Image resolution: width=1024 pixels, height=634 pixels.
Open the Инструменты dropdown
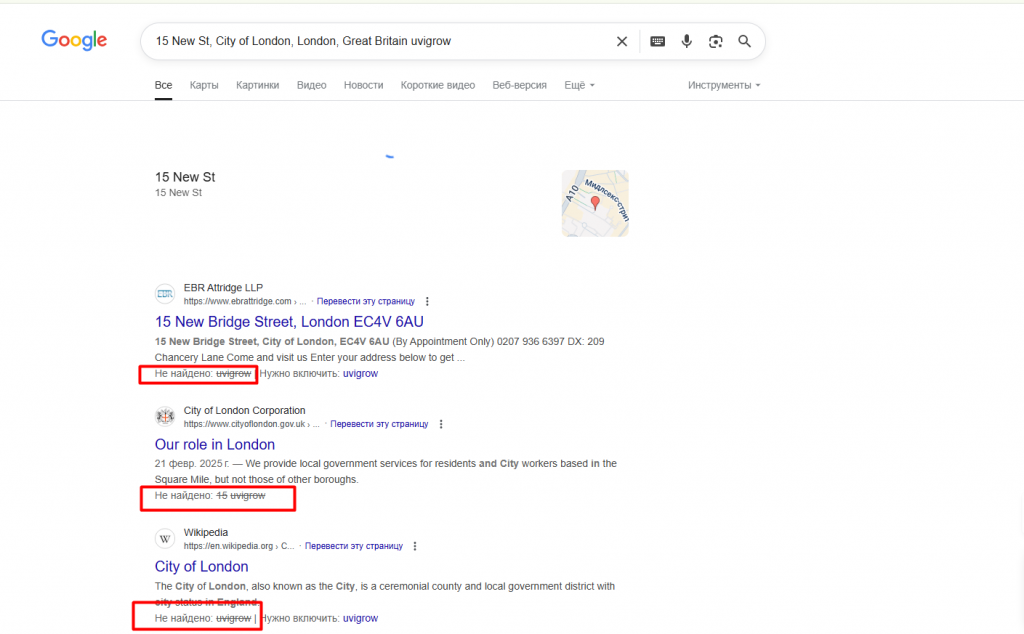(724, 86)
